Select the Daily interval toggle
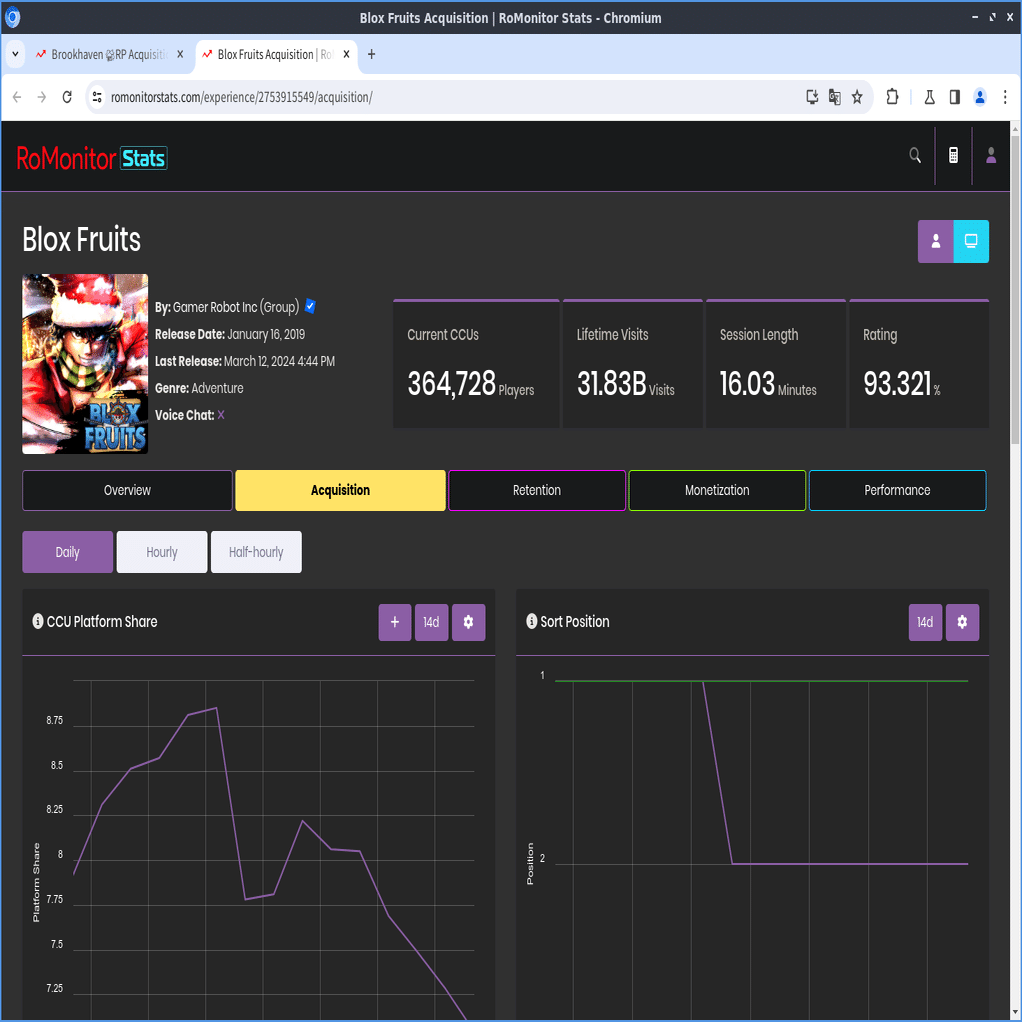The width and height of the screenshot is (1022, 1022). pos(68,552)
